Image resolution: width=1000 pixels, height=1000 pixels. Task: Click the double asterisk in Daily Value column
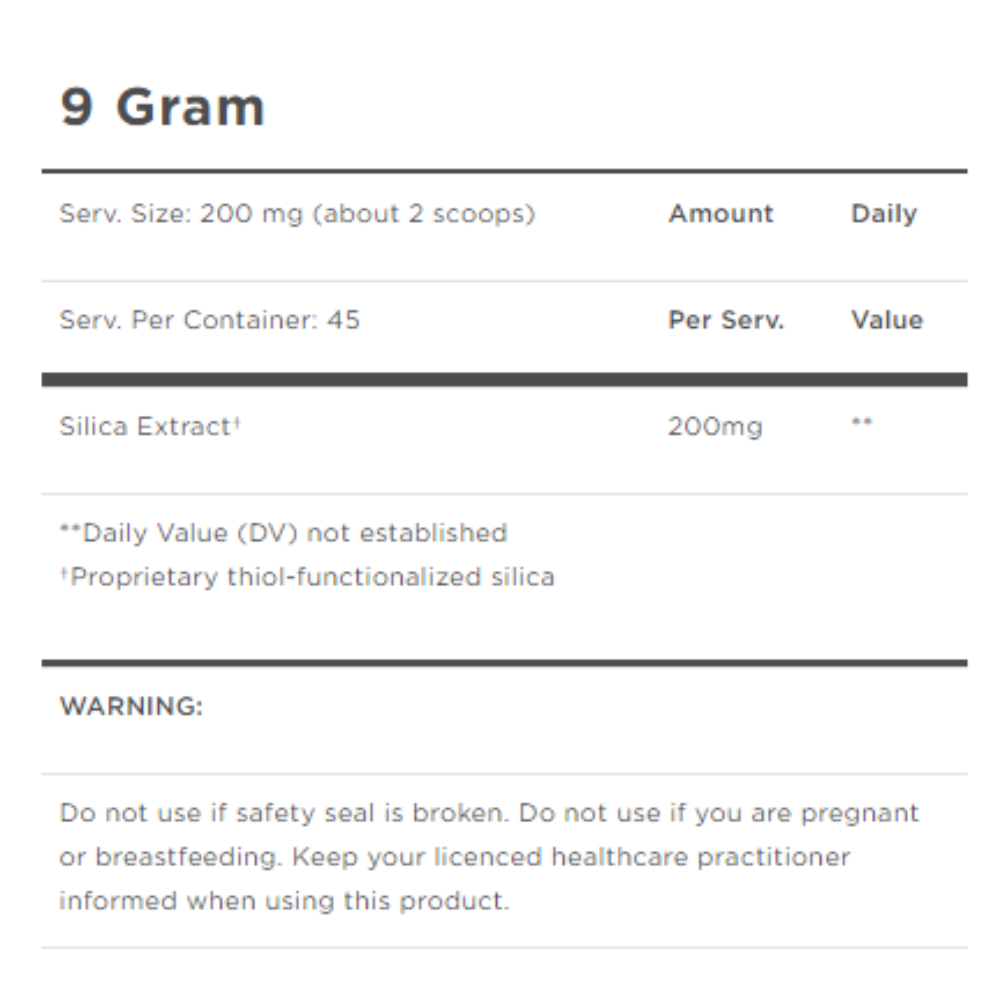(x=862, y=424)
